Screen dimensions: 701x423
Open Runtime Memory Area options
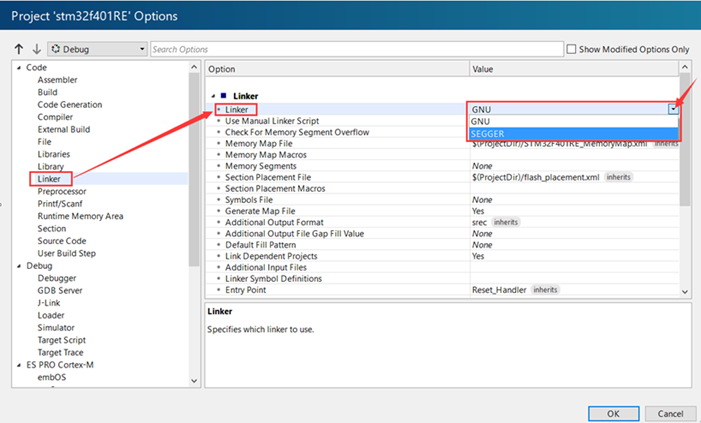(80, 216)
